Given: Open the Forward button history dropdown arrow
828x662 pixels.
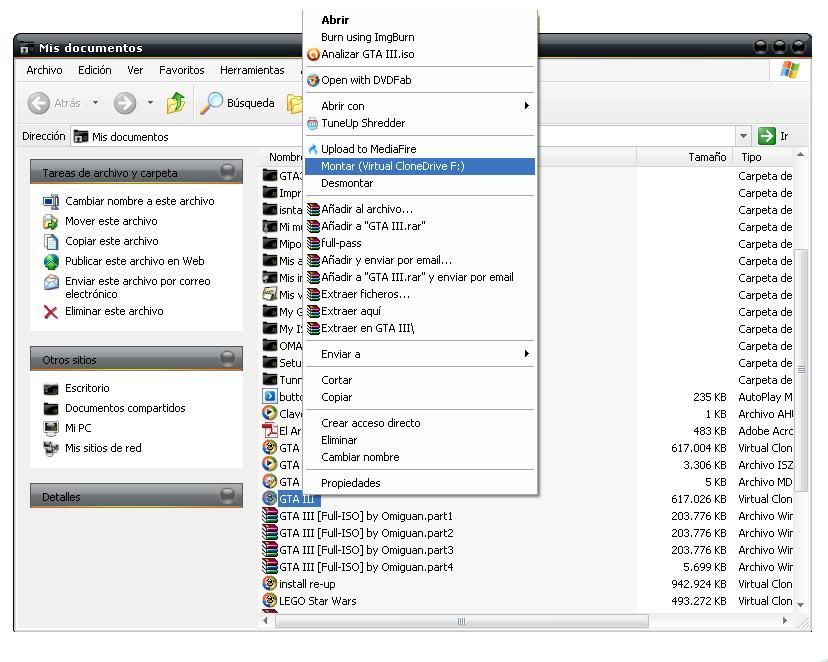Looking at the screenshot, I should (x=150, y=103).
